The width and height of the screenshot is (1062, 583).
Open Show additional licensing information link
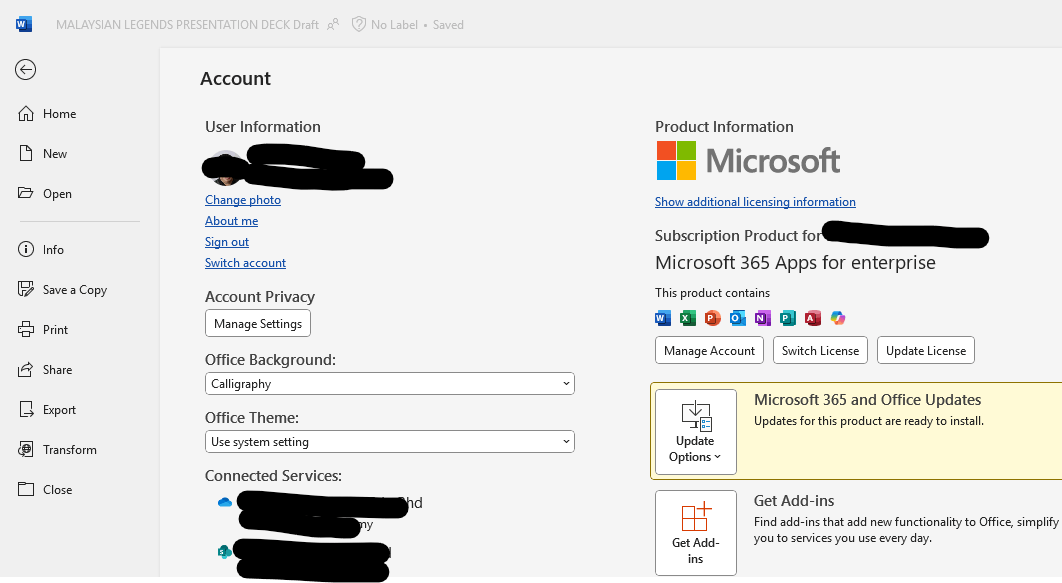pyautogui.click(x=755, y=201)
